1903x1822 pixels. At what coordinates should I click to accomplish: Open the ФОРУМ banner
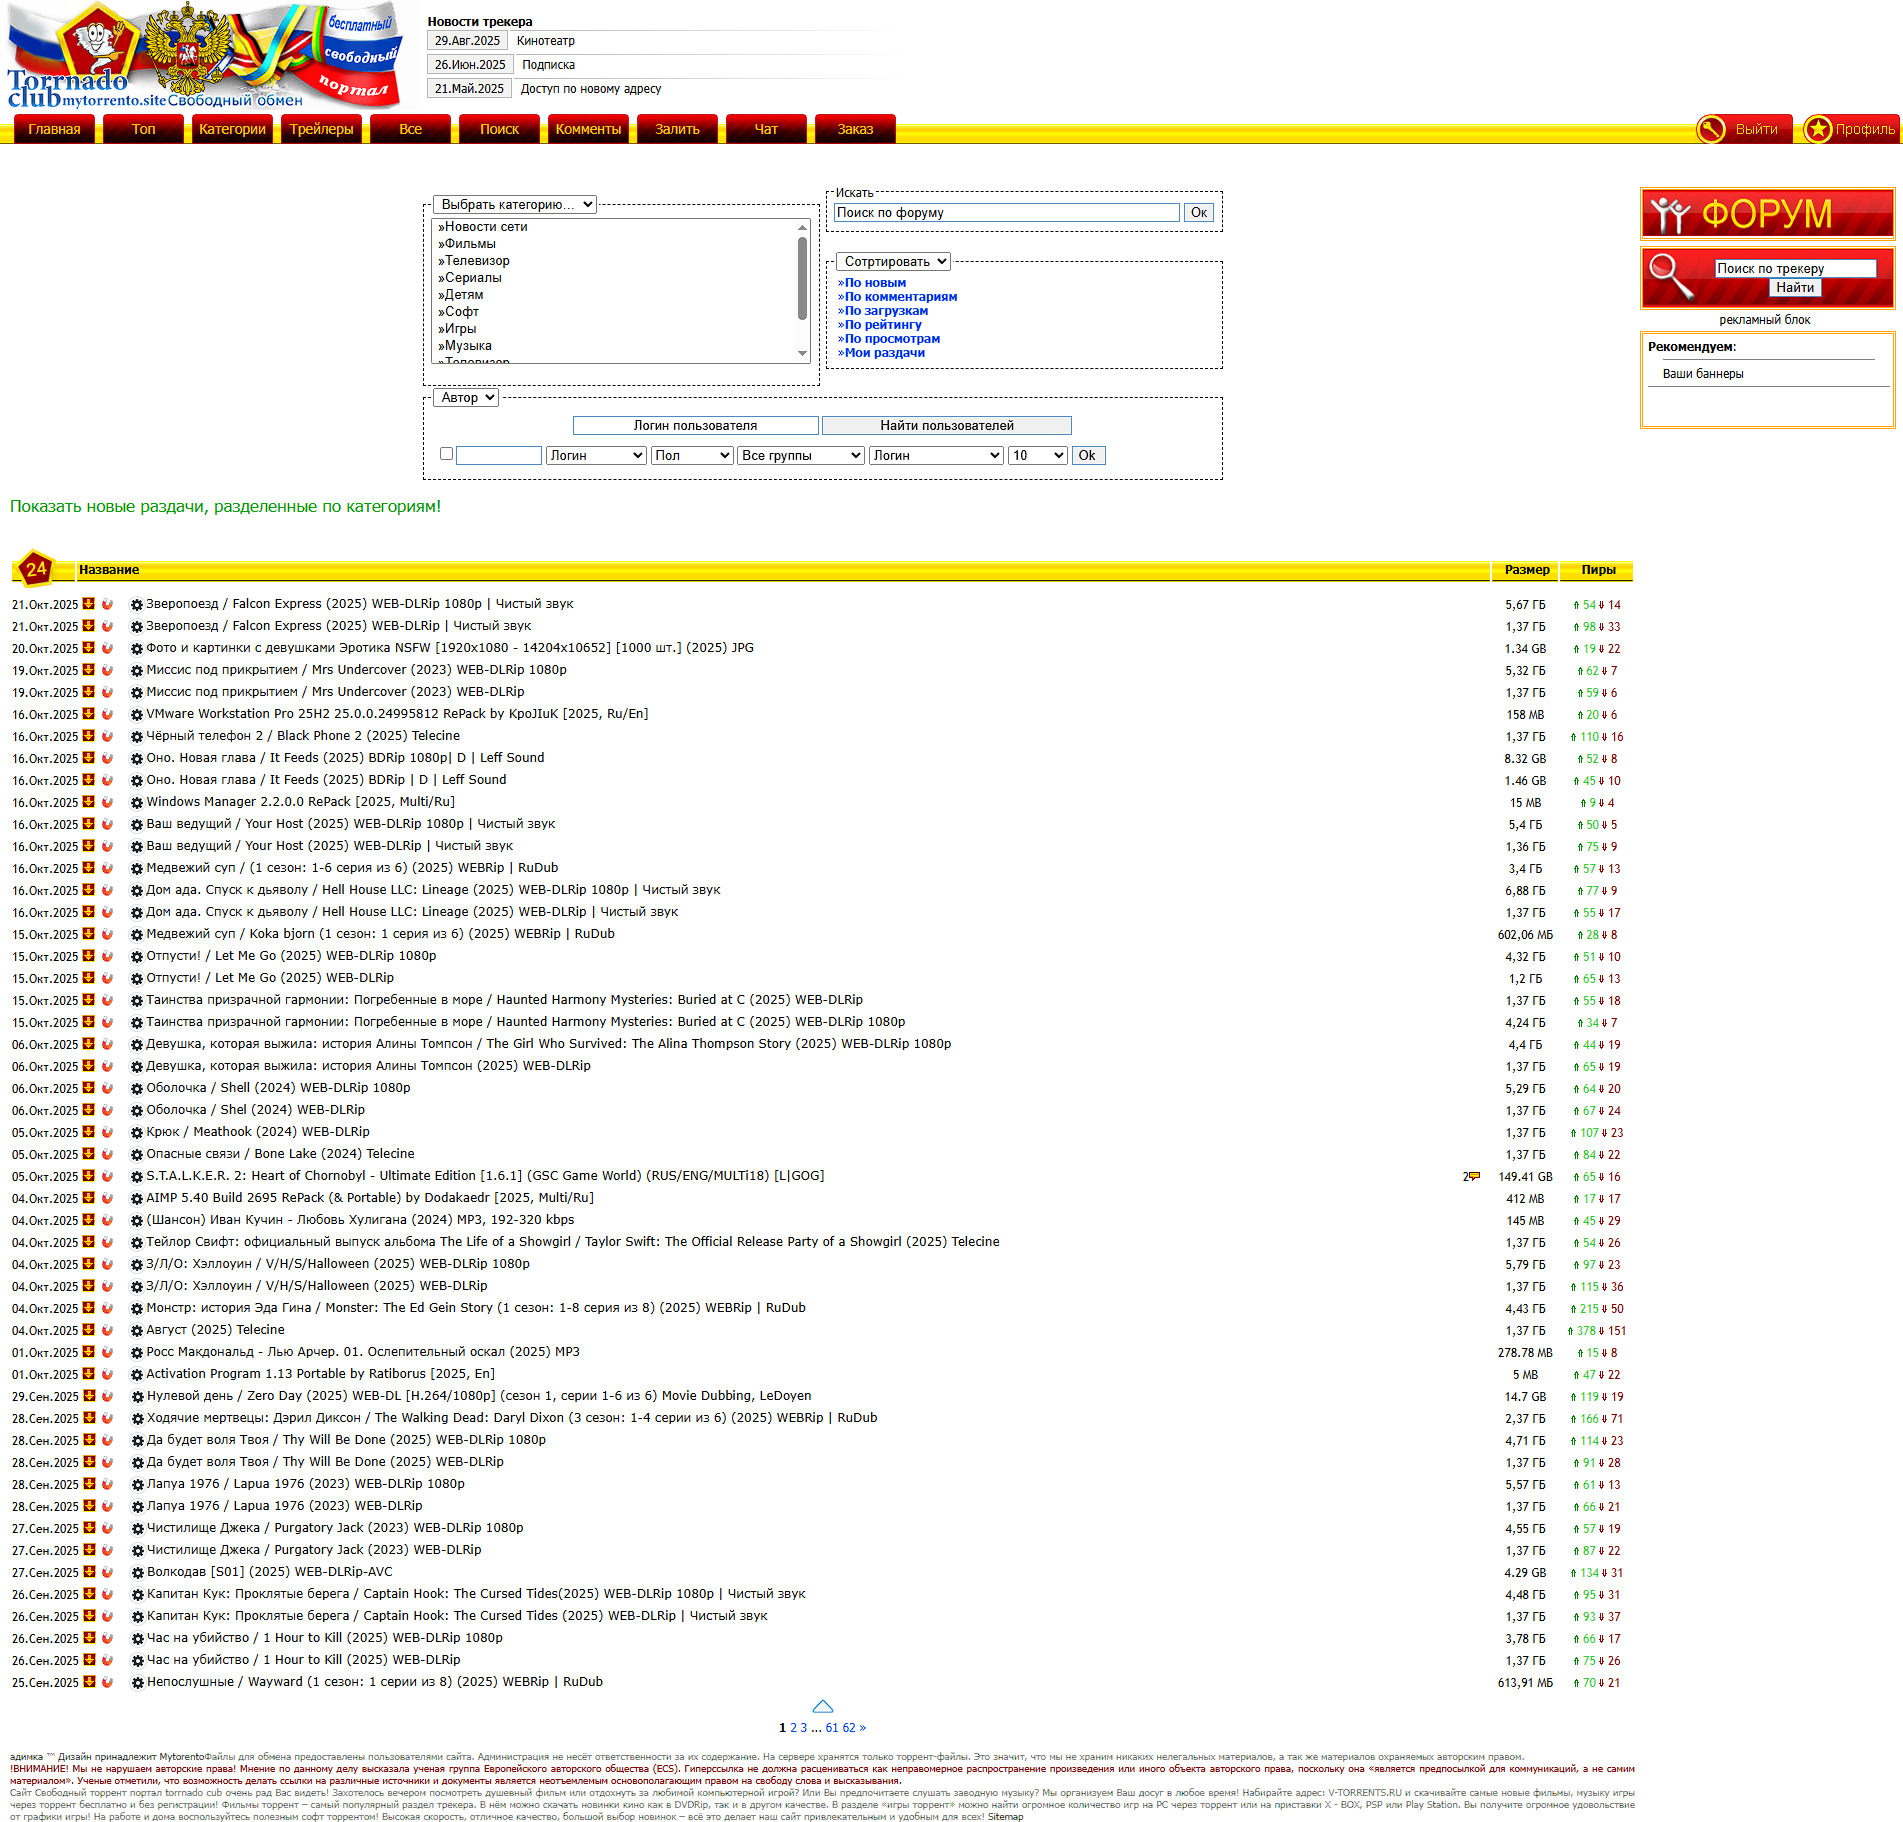point(1767,214)
